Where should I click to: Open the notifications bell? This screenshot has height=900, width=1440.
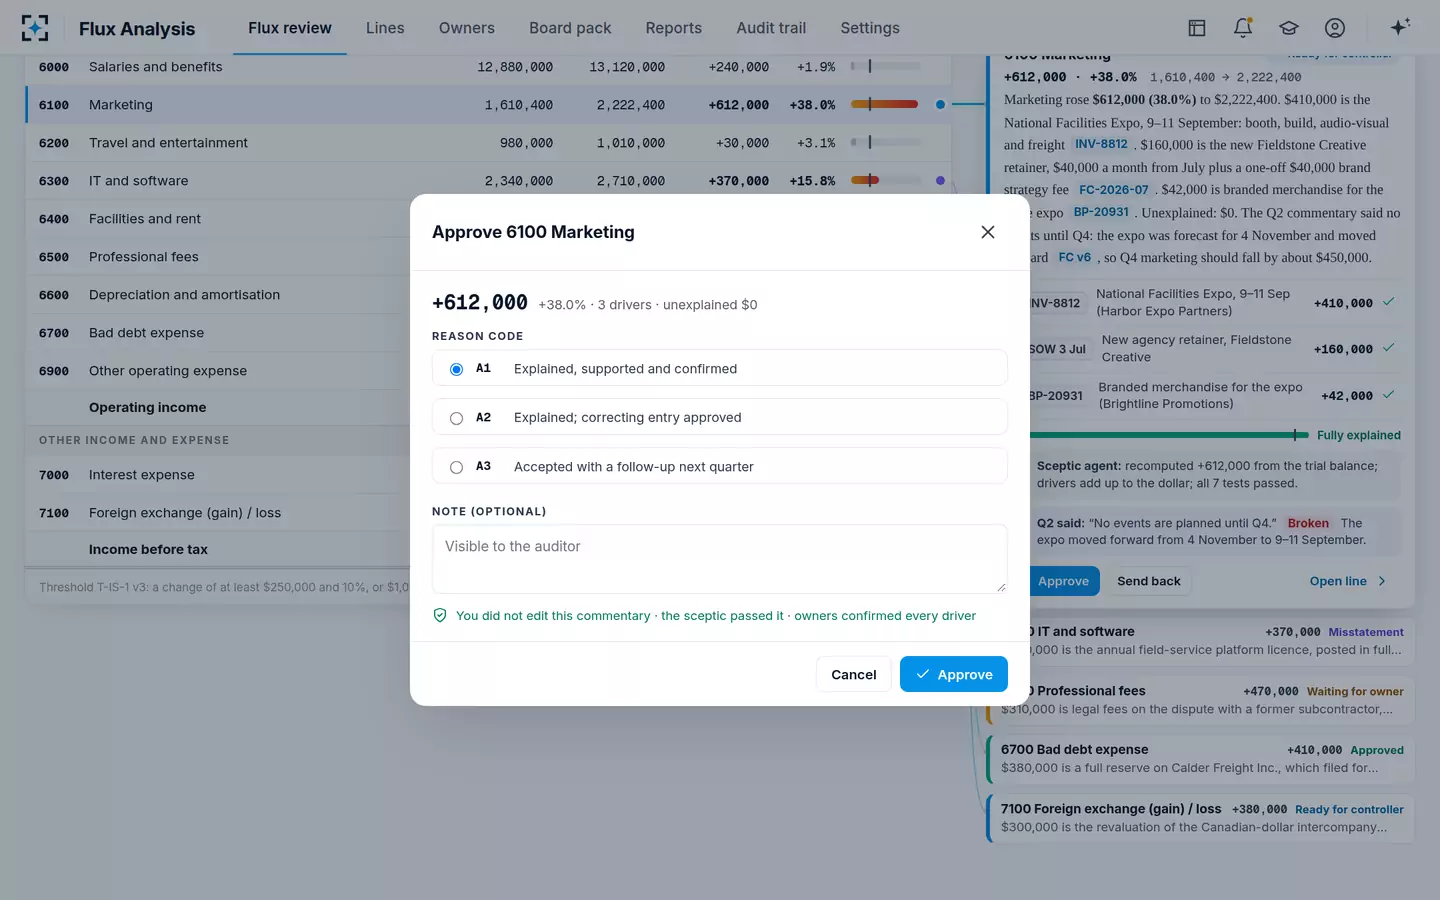[x=1243, y=28]
